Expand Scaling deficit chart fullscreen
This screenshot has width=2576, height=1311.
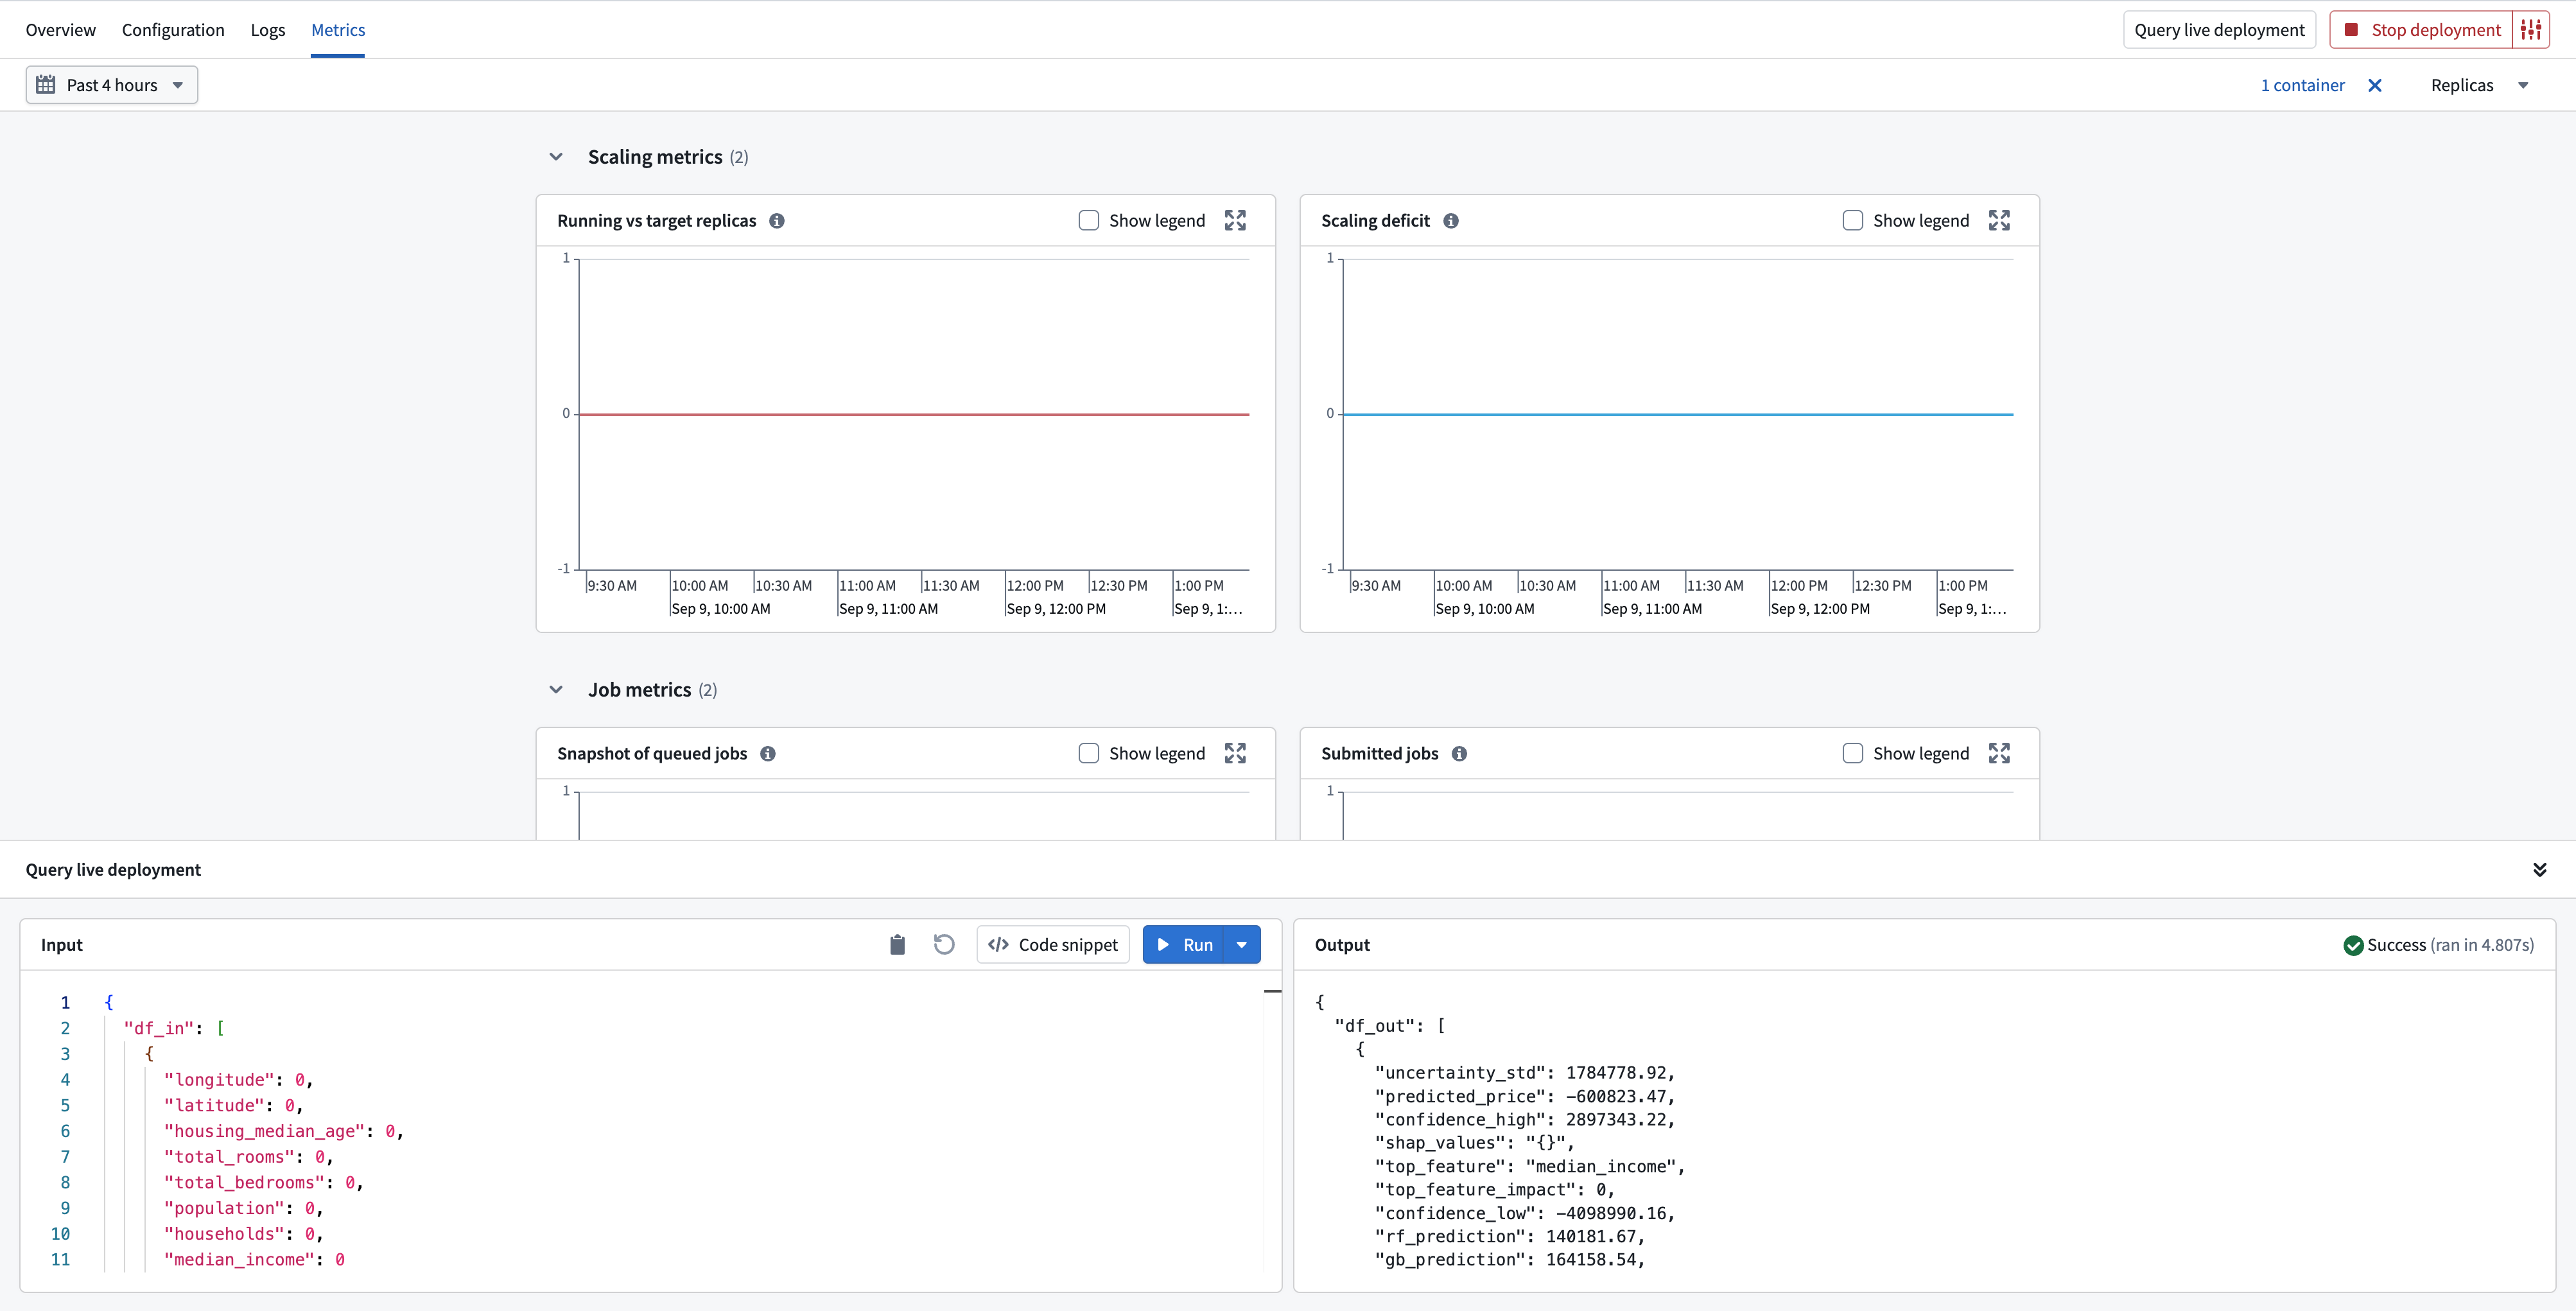(1999, 221)
